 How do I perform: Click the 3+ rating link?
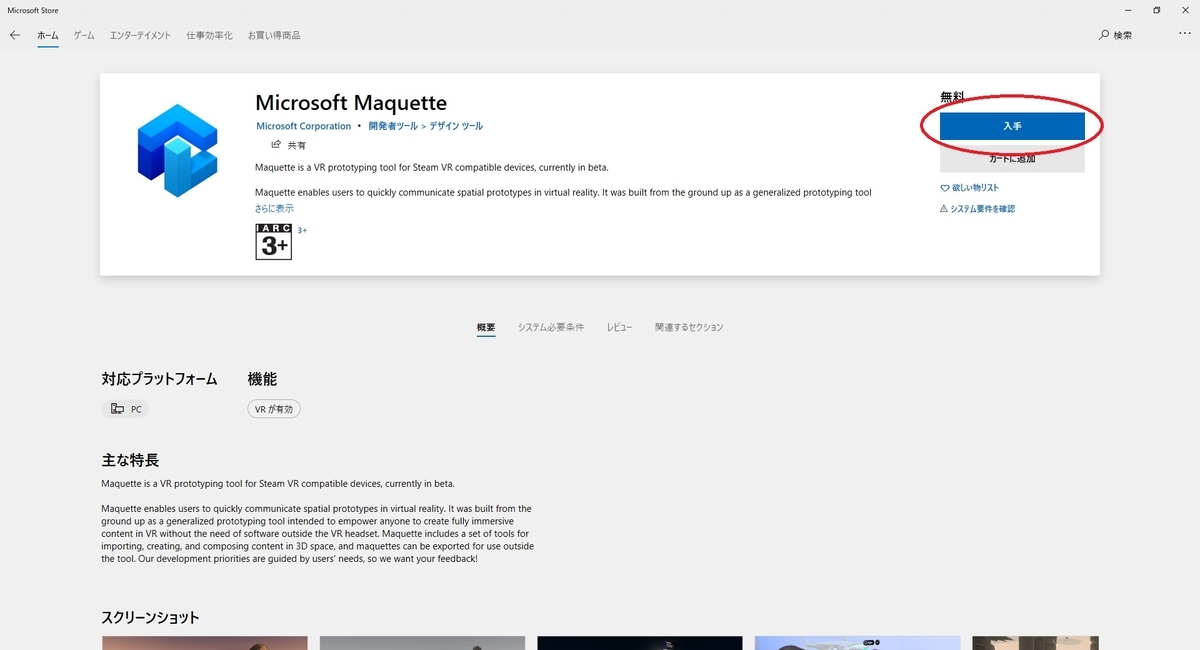click(302, 230)
